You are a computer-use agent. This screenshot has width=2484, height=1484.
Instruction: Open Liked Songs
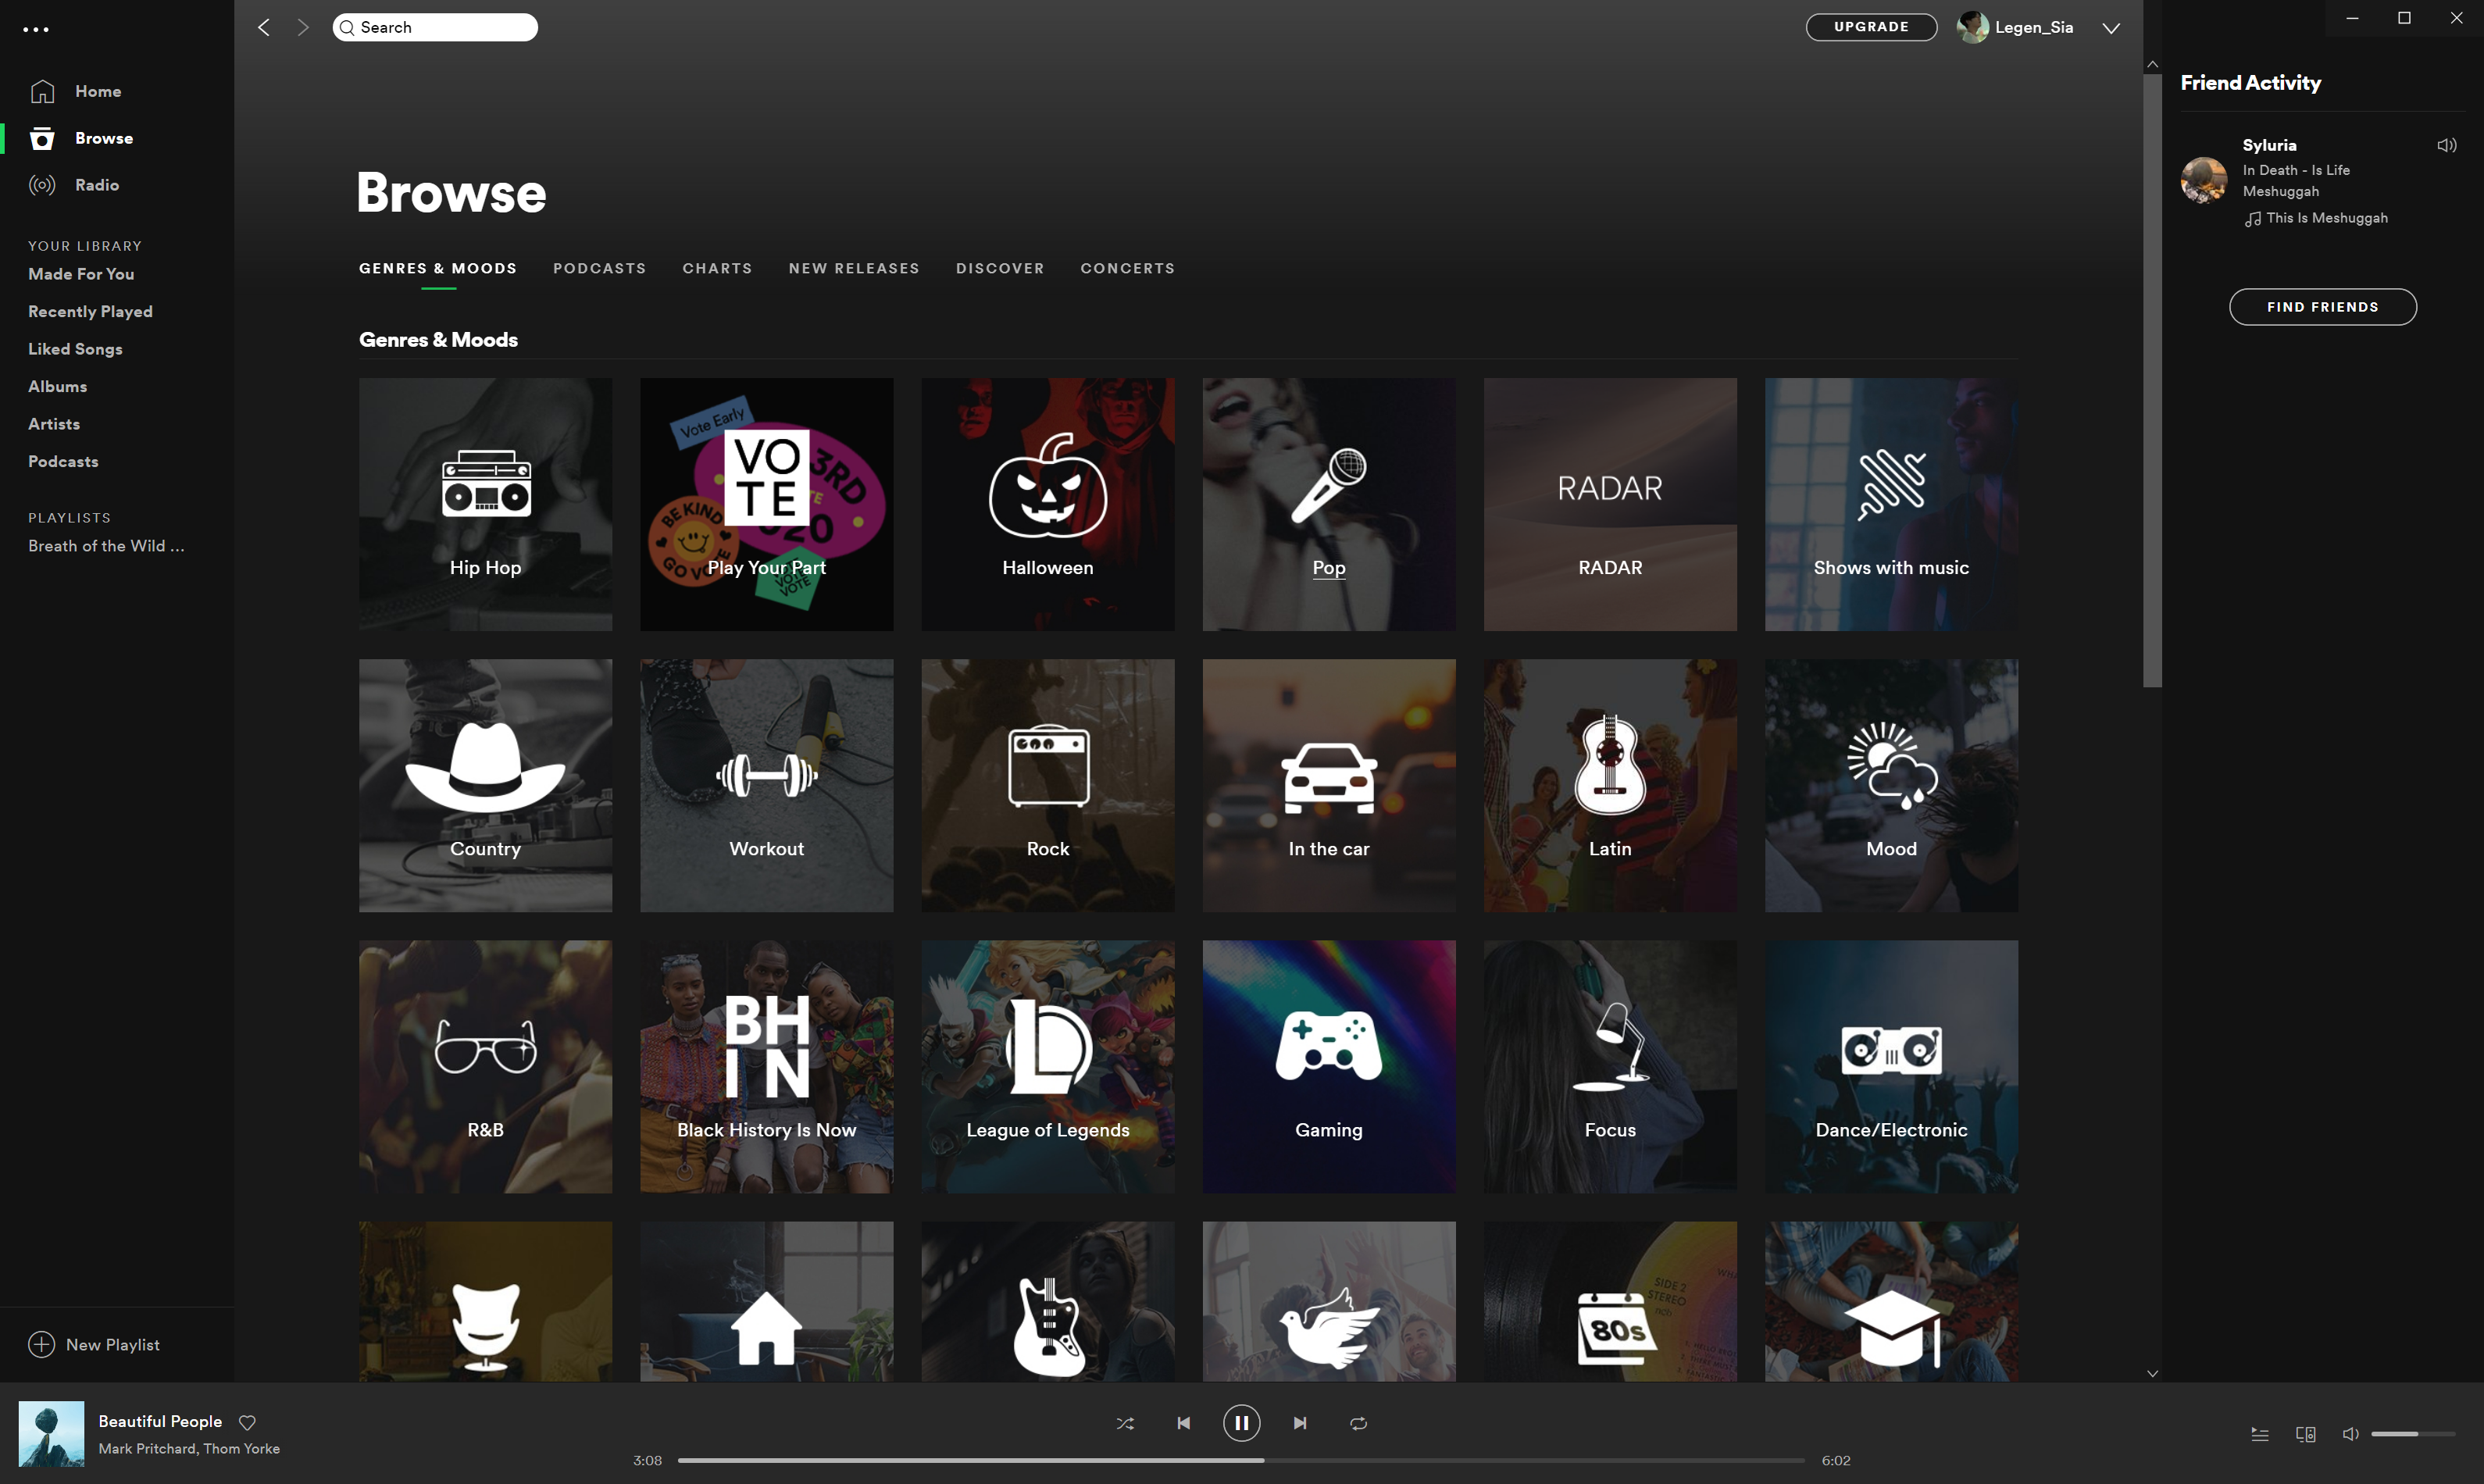coord(75,349)
